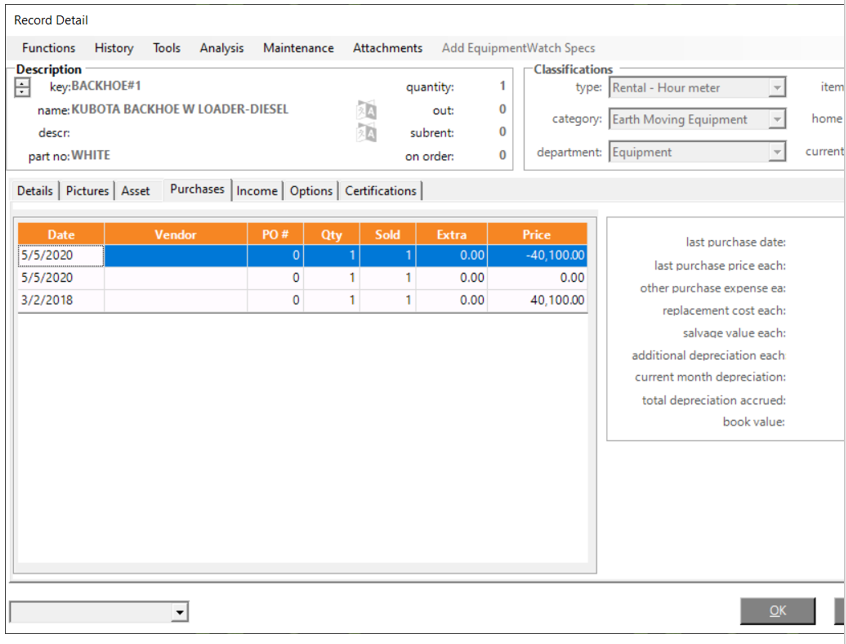The height and width of the screenshot is (644, 846).
Task: Open the Maintenance menu
Action: click(x=298, y=48)
